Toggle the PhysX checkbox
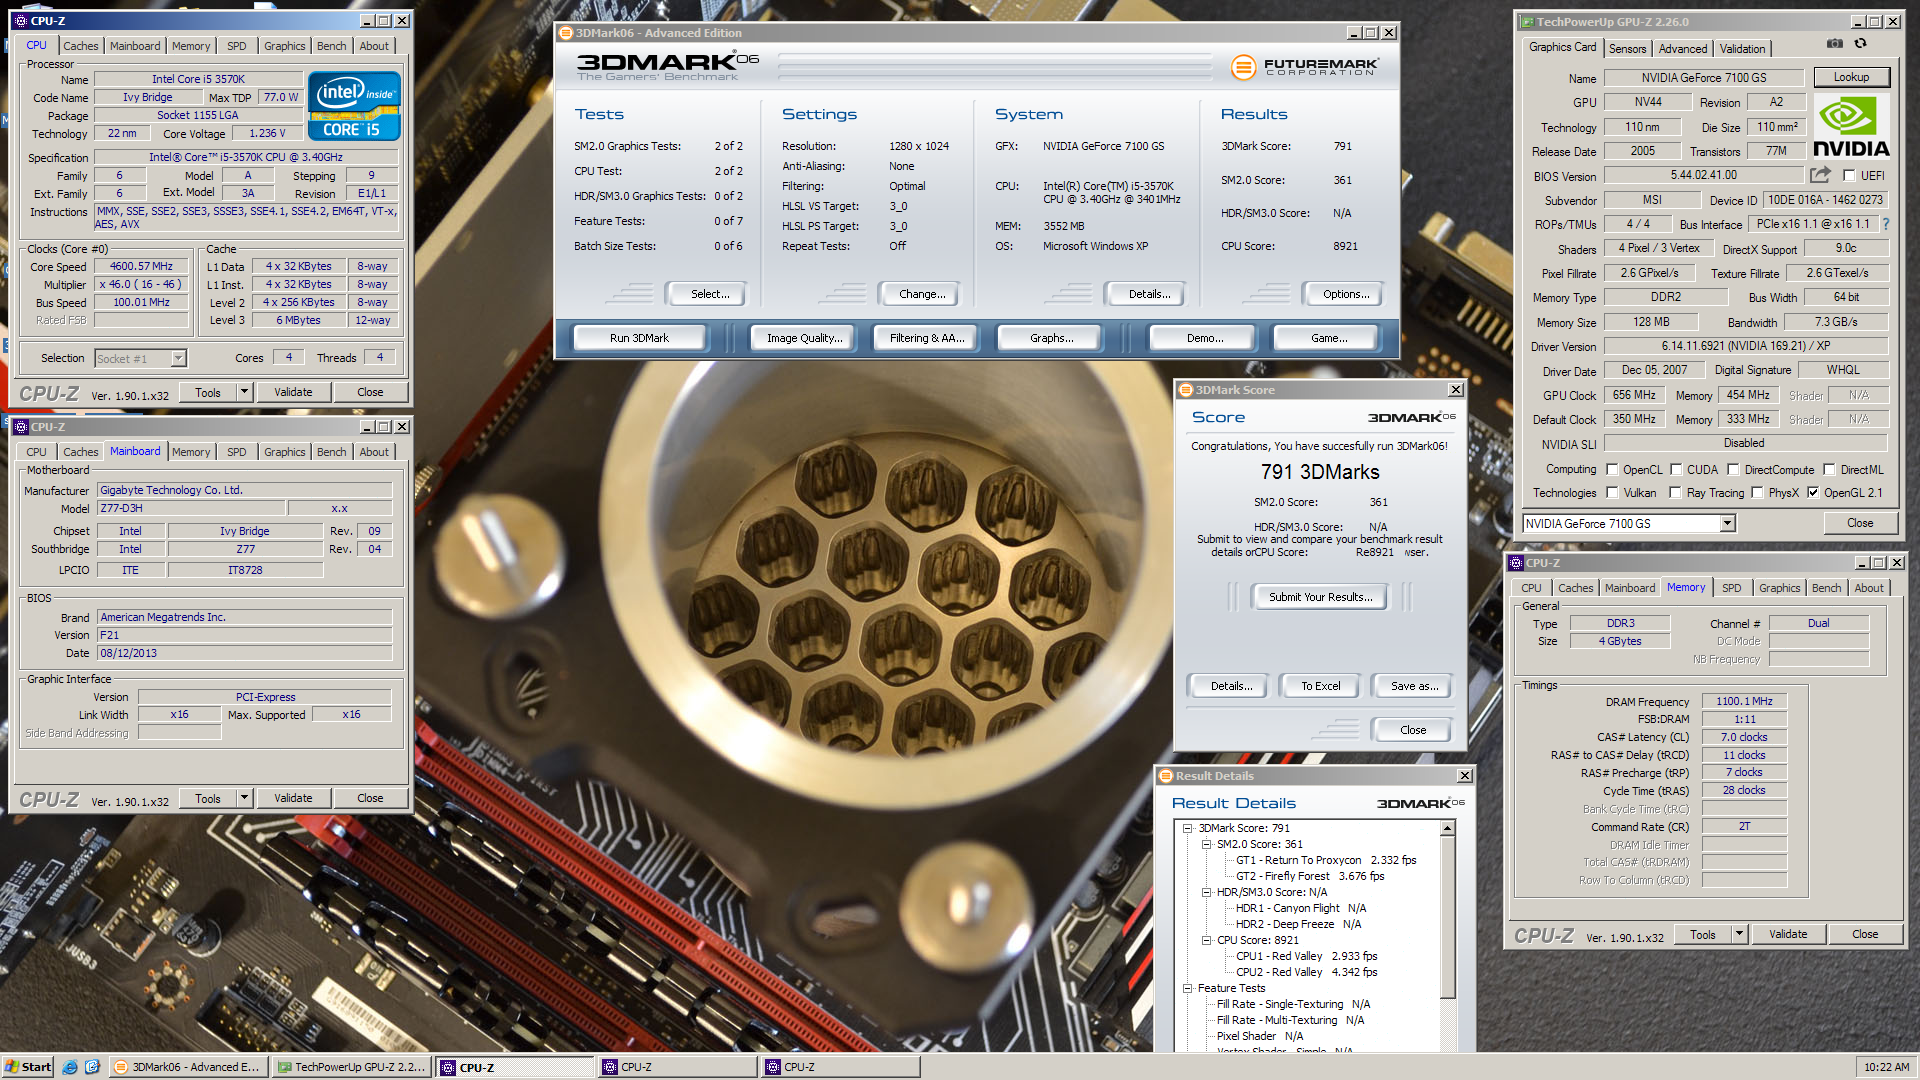 click(x=1758, y=493)
